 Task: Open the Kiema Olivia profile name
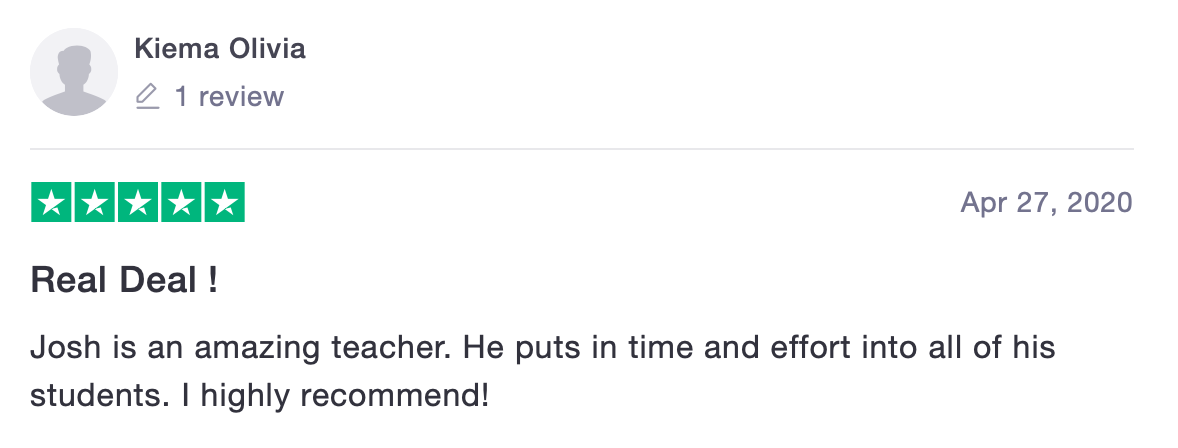click(220, 48)
